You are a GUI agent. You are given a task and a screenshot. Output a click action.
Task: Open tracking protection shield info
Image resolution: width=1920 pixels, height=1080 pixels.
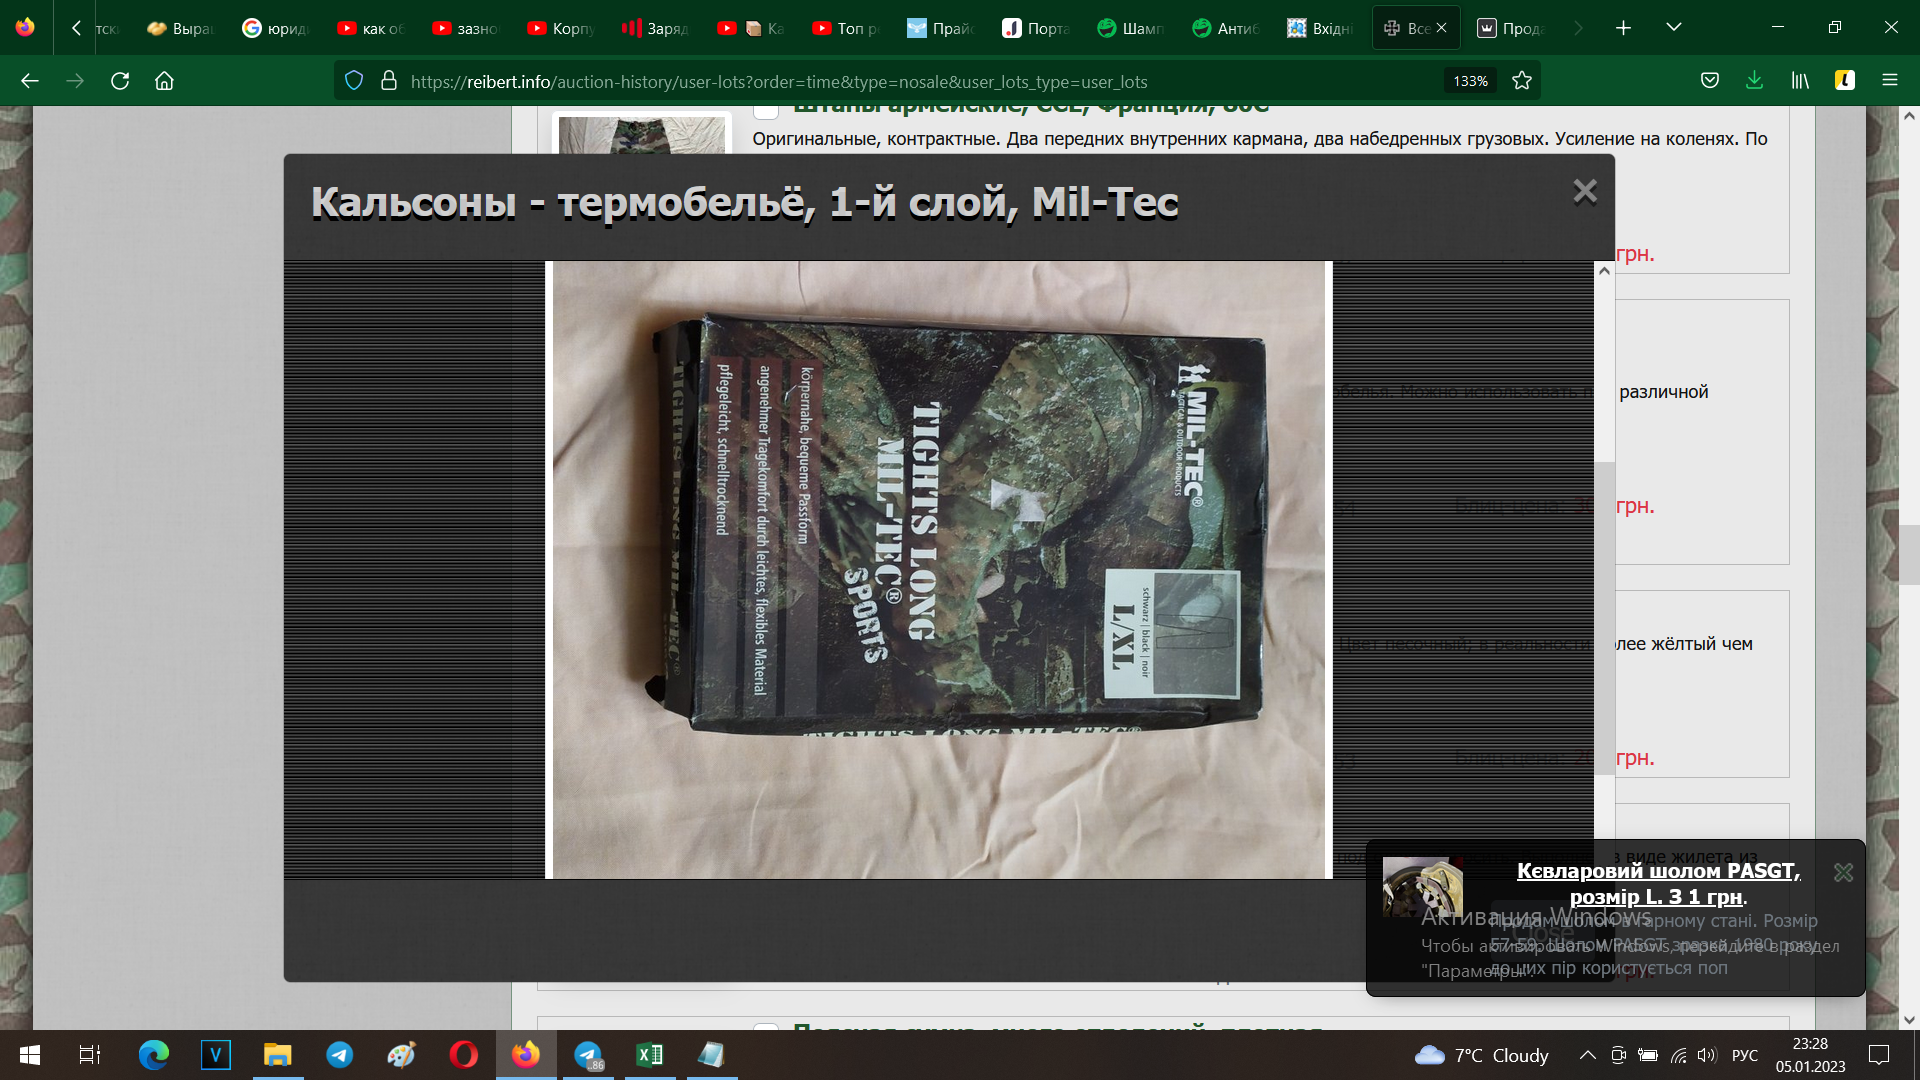point(354,81)
